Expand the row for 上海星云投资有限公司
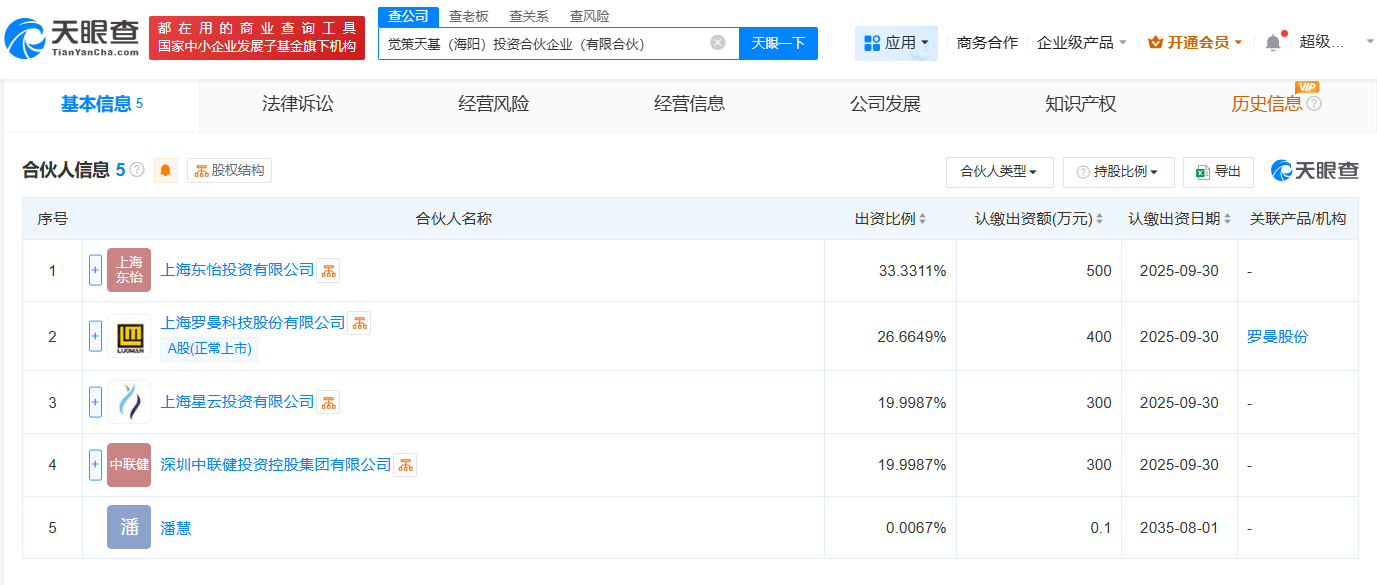Viewport: 1377px width, 585px height. (x=95, y=402)
